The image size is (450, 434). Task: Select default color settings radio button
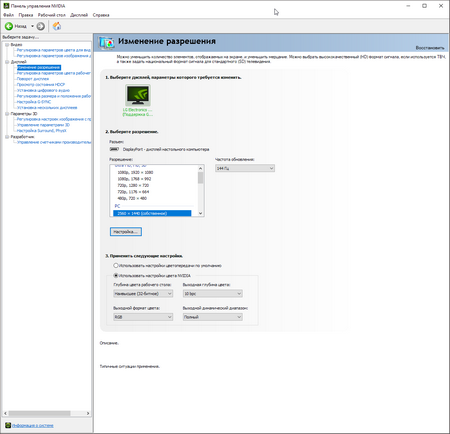click(116, 266)
